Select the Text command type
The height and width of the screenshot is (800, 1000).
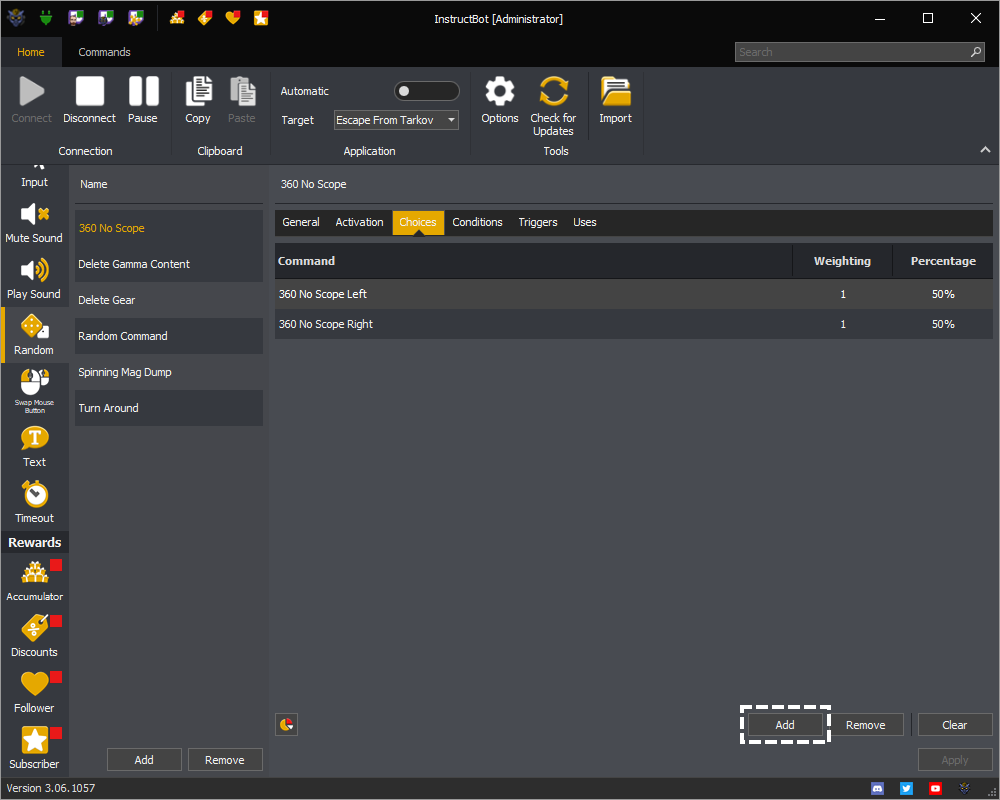[34, 447]
